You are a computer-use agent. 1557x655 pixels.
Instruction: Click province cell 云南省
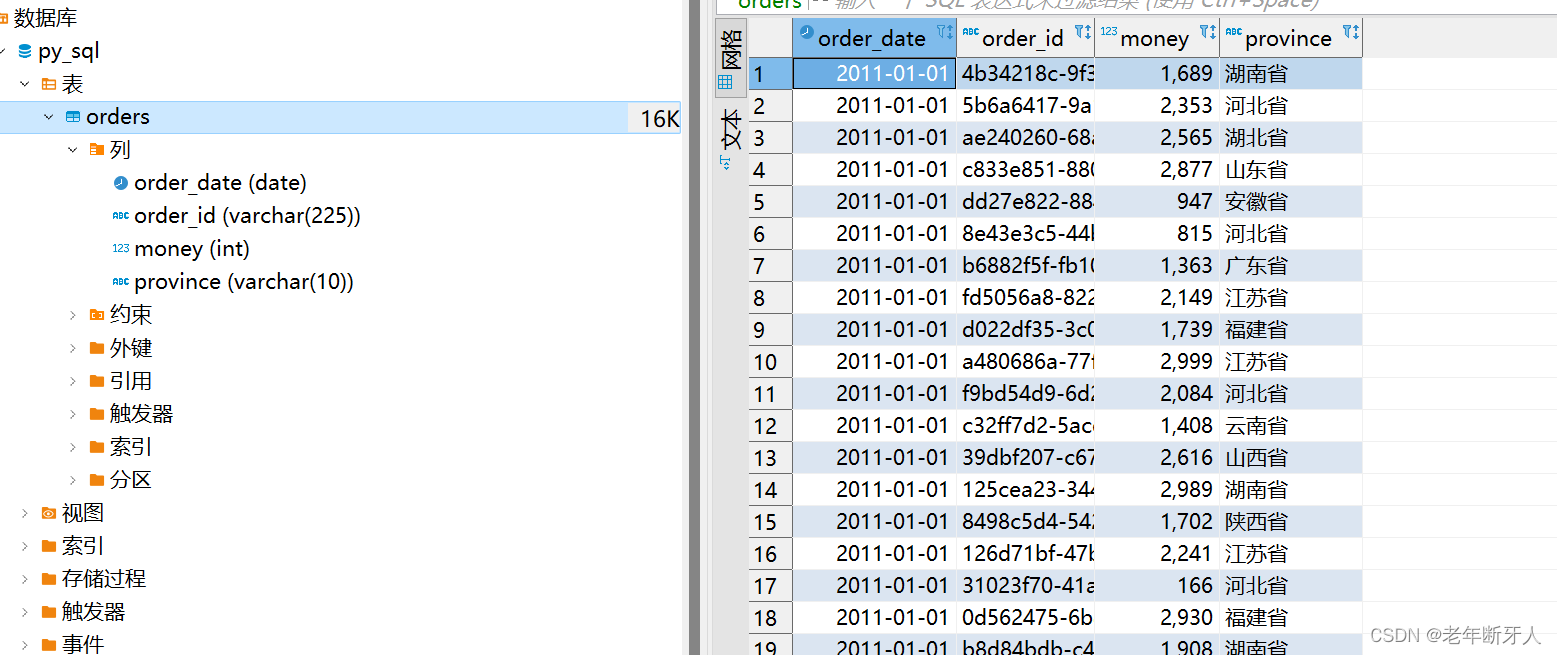pos(1291,426)
